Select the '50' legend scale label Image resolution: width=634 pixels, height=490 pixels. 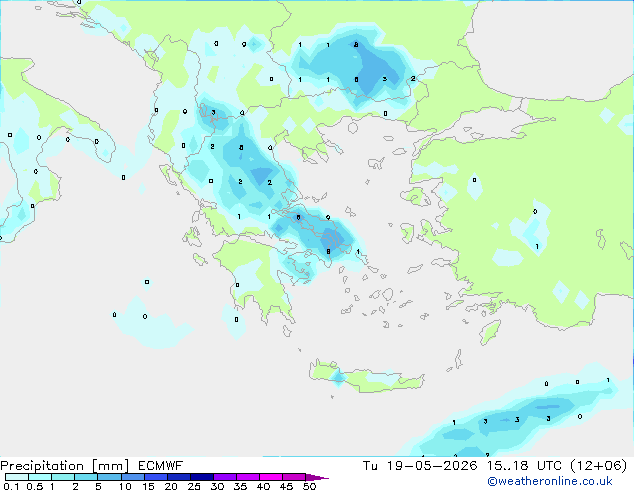309,486
